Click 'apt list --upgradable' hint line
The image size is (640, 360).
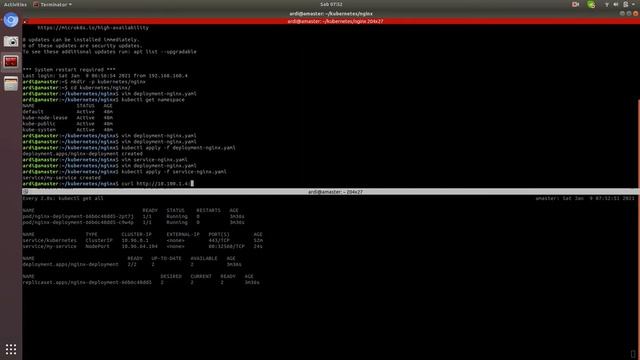[109, 52]
